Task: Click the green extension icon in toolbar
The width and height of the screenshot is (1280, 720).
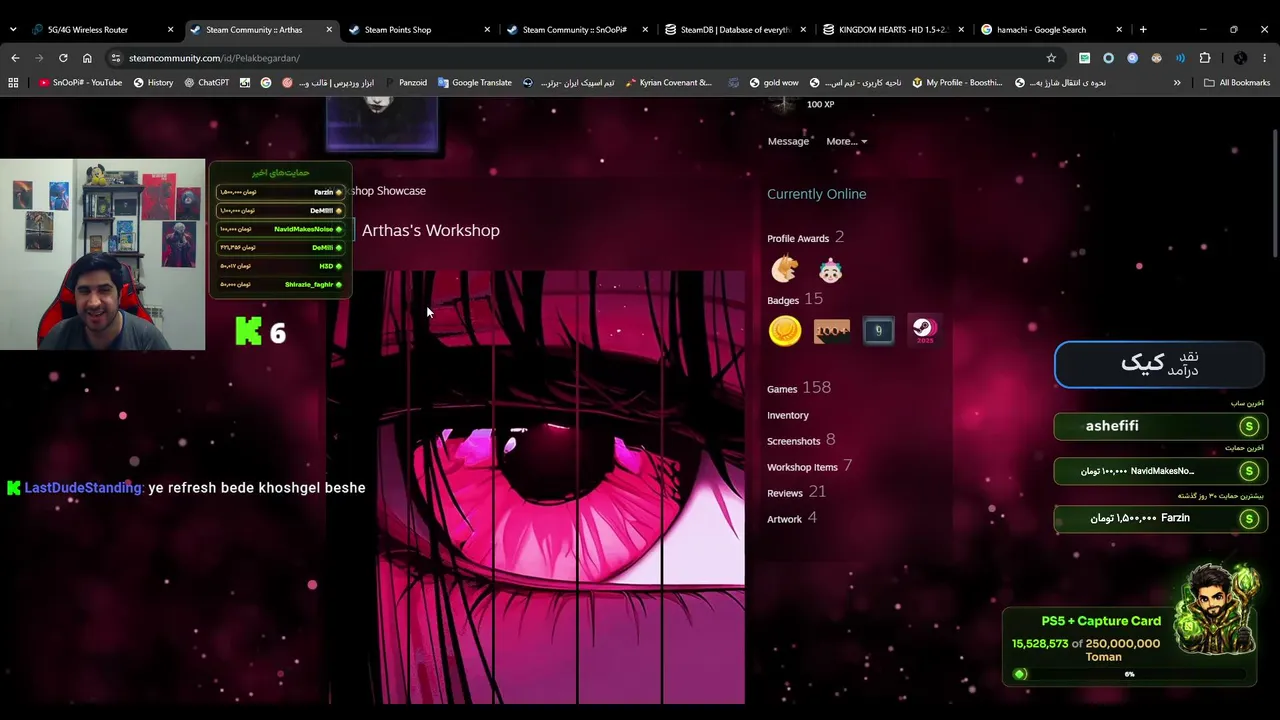Action: pos(1084,58)
